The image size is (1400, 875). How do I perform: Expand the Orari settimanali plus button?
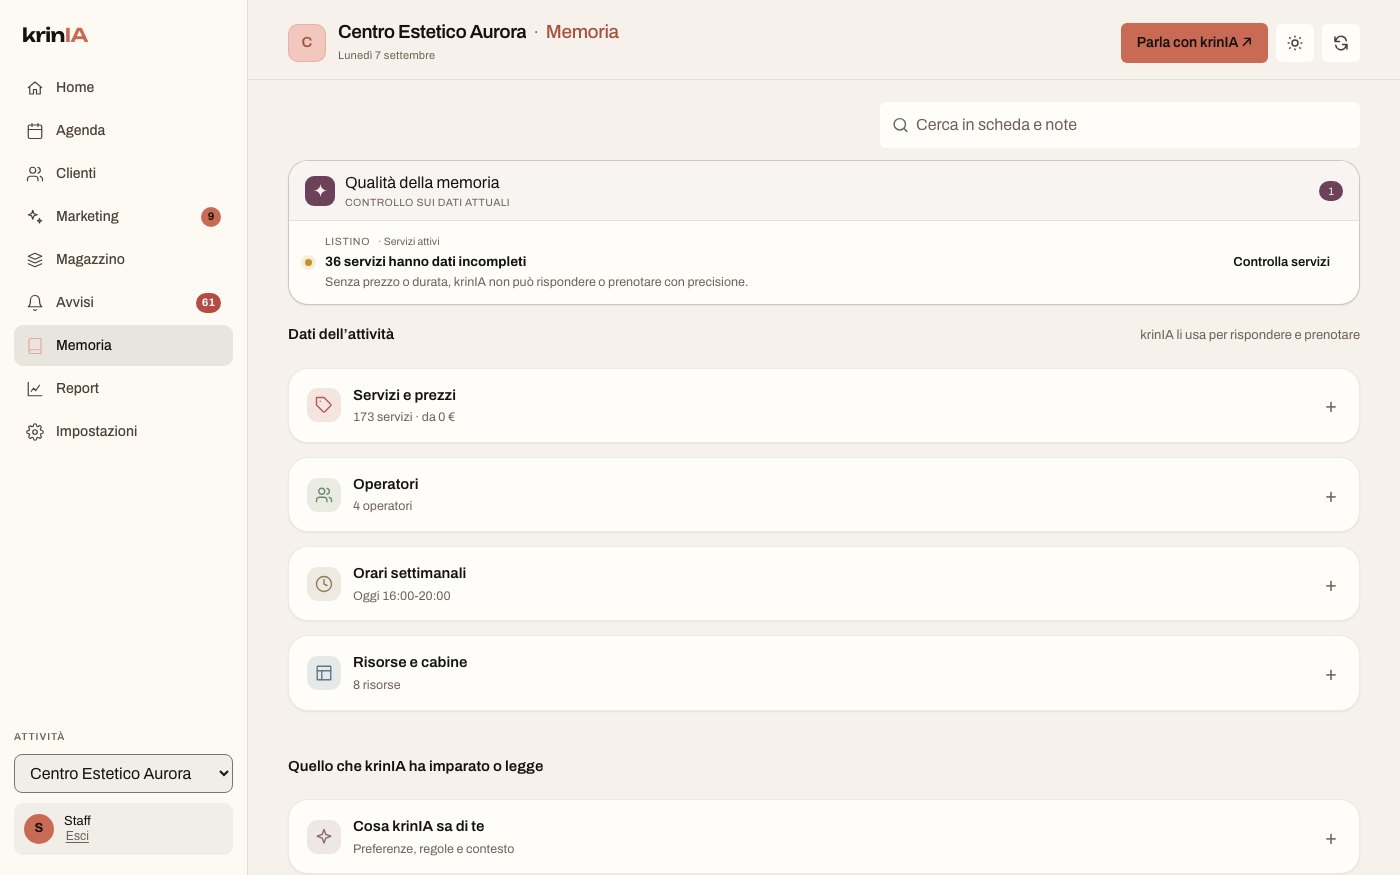coord(1331,586)
